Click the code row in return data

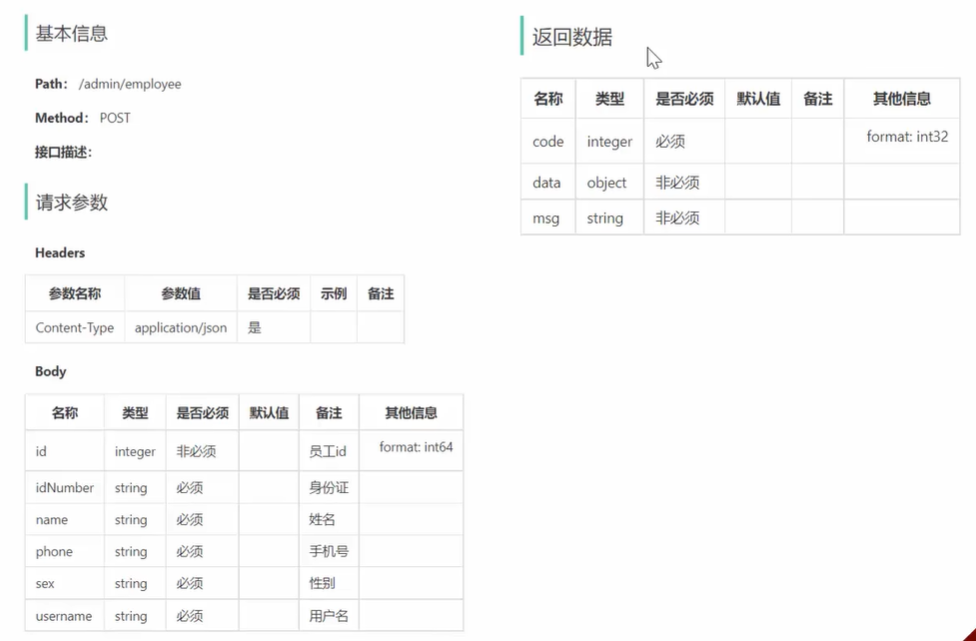[x=548, y=142]
